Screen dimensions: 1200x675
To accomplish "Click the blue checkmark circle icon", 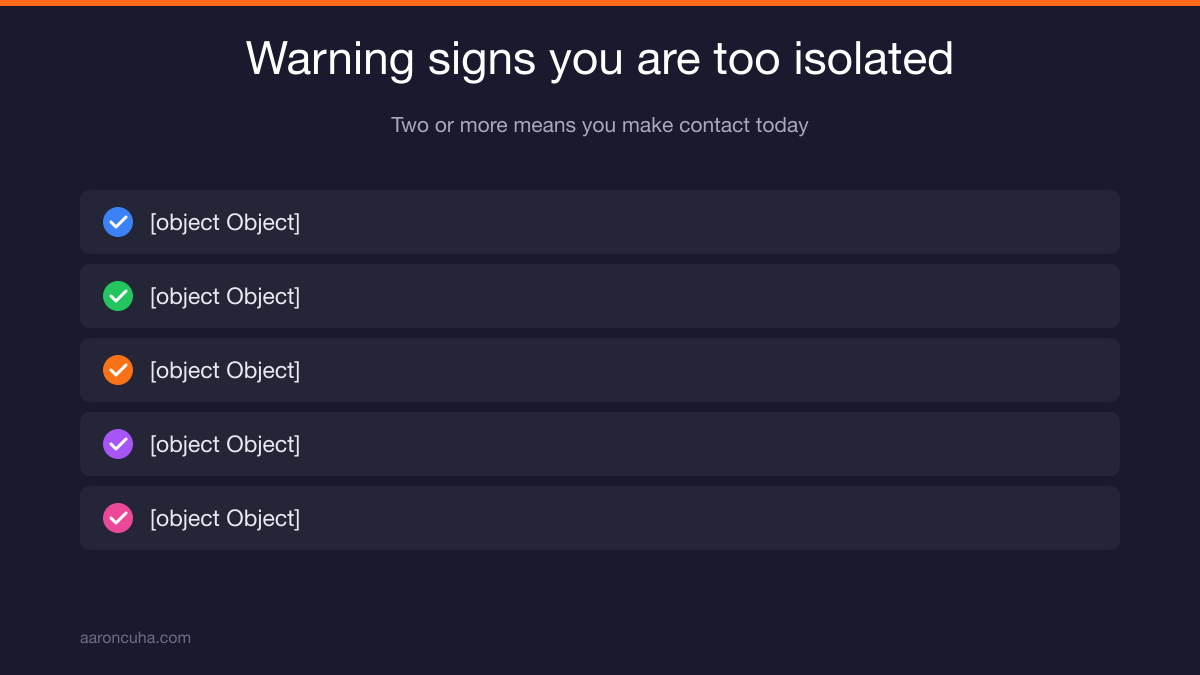I will (x=118, y=222).
